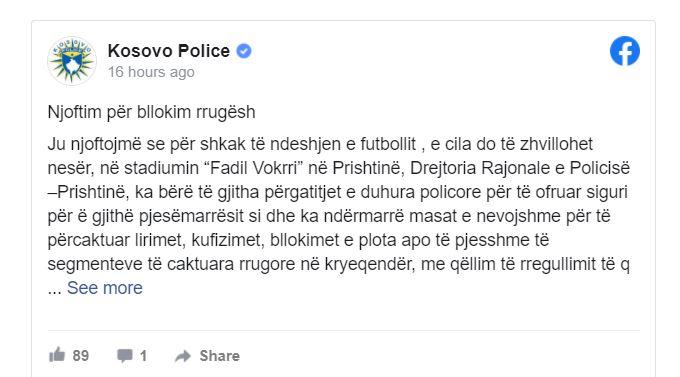
Task: Click the 'Ju njoftojmë' opening words
Action: [x=95, y=144]
